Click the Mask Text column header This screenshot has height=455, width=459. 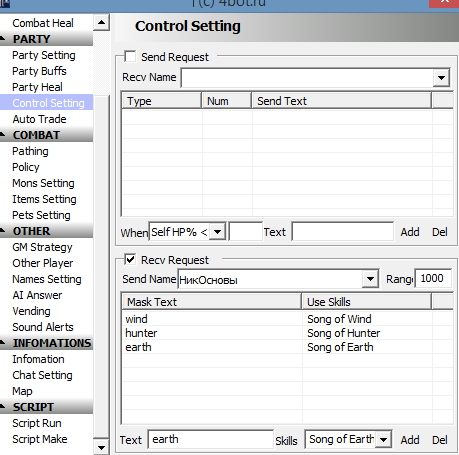pos(211,302)
